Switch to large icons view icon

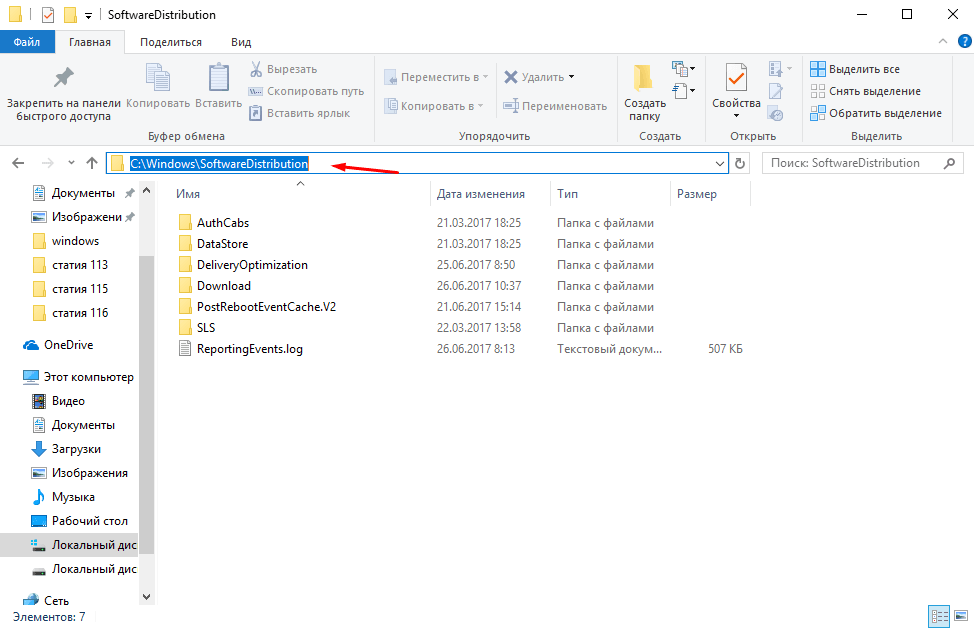click(961, 616)
